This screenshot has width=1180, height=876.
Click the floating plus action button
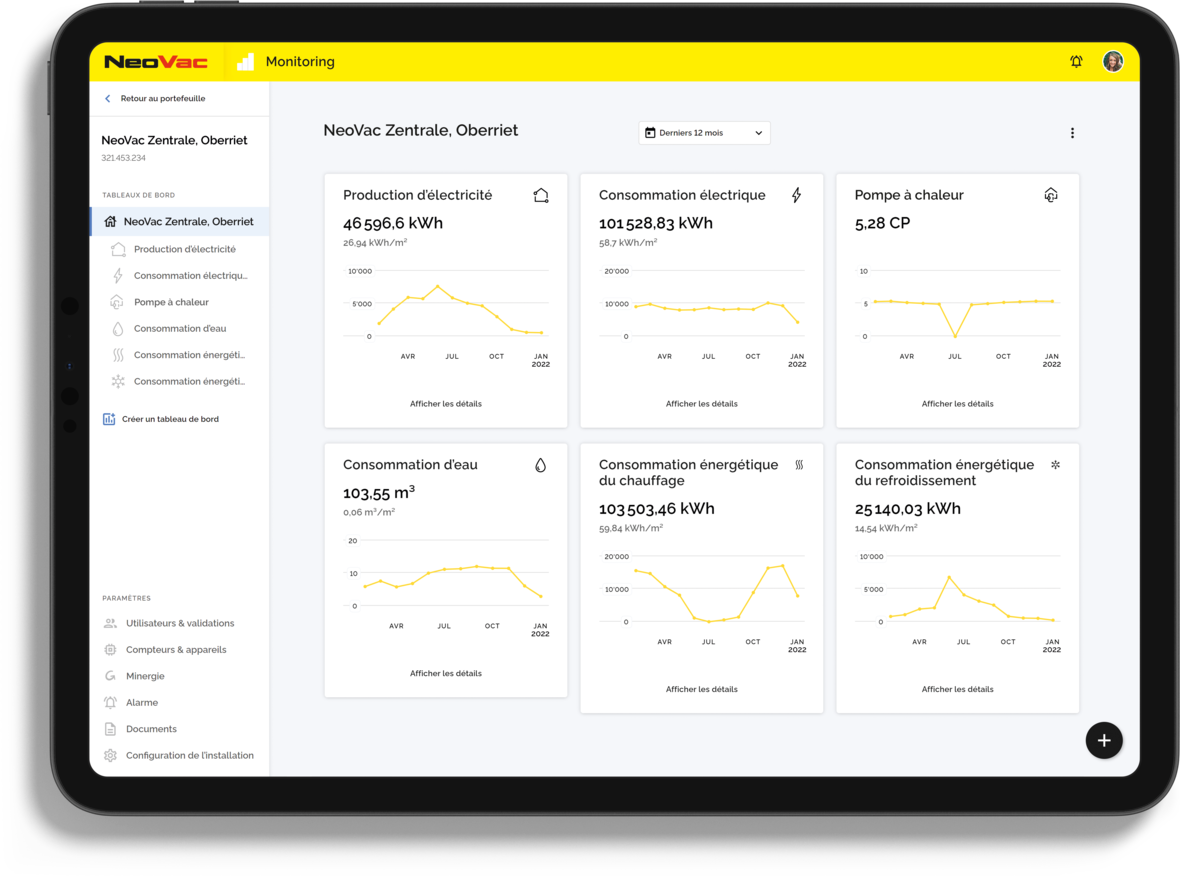[1104, 740]
